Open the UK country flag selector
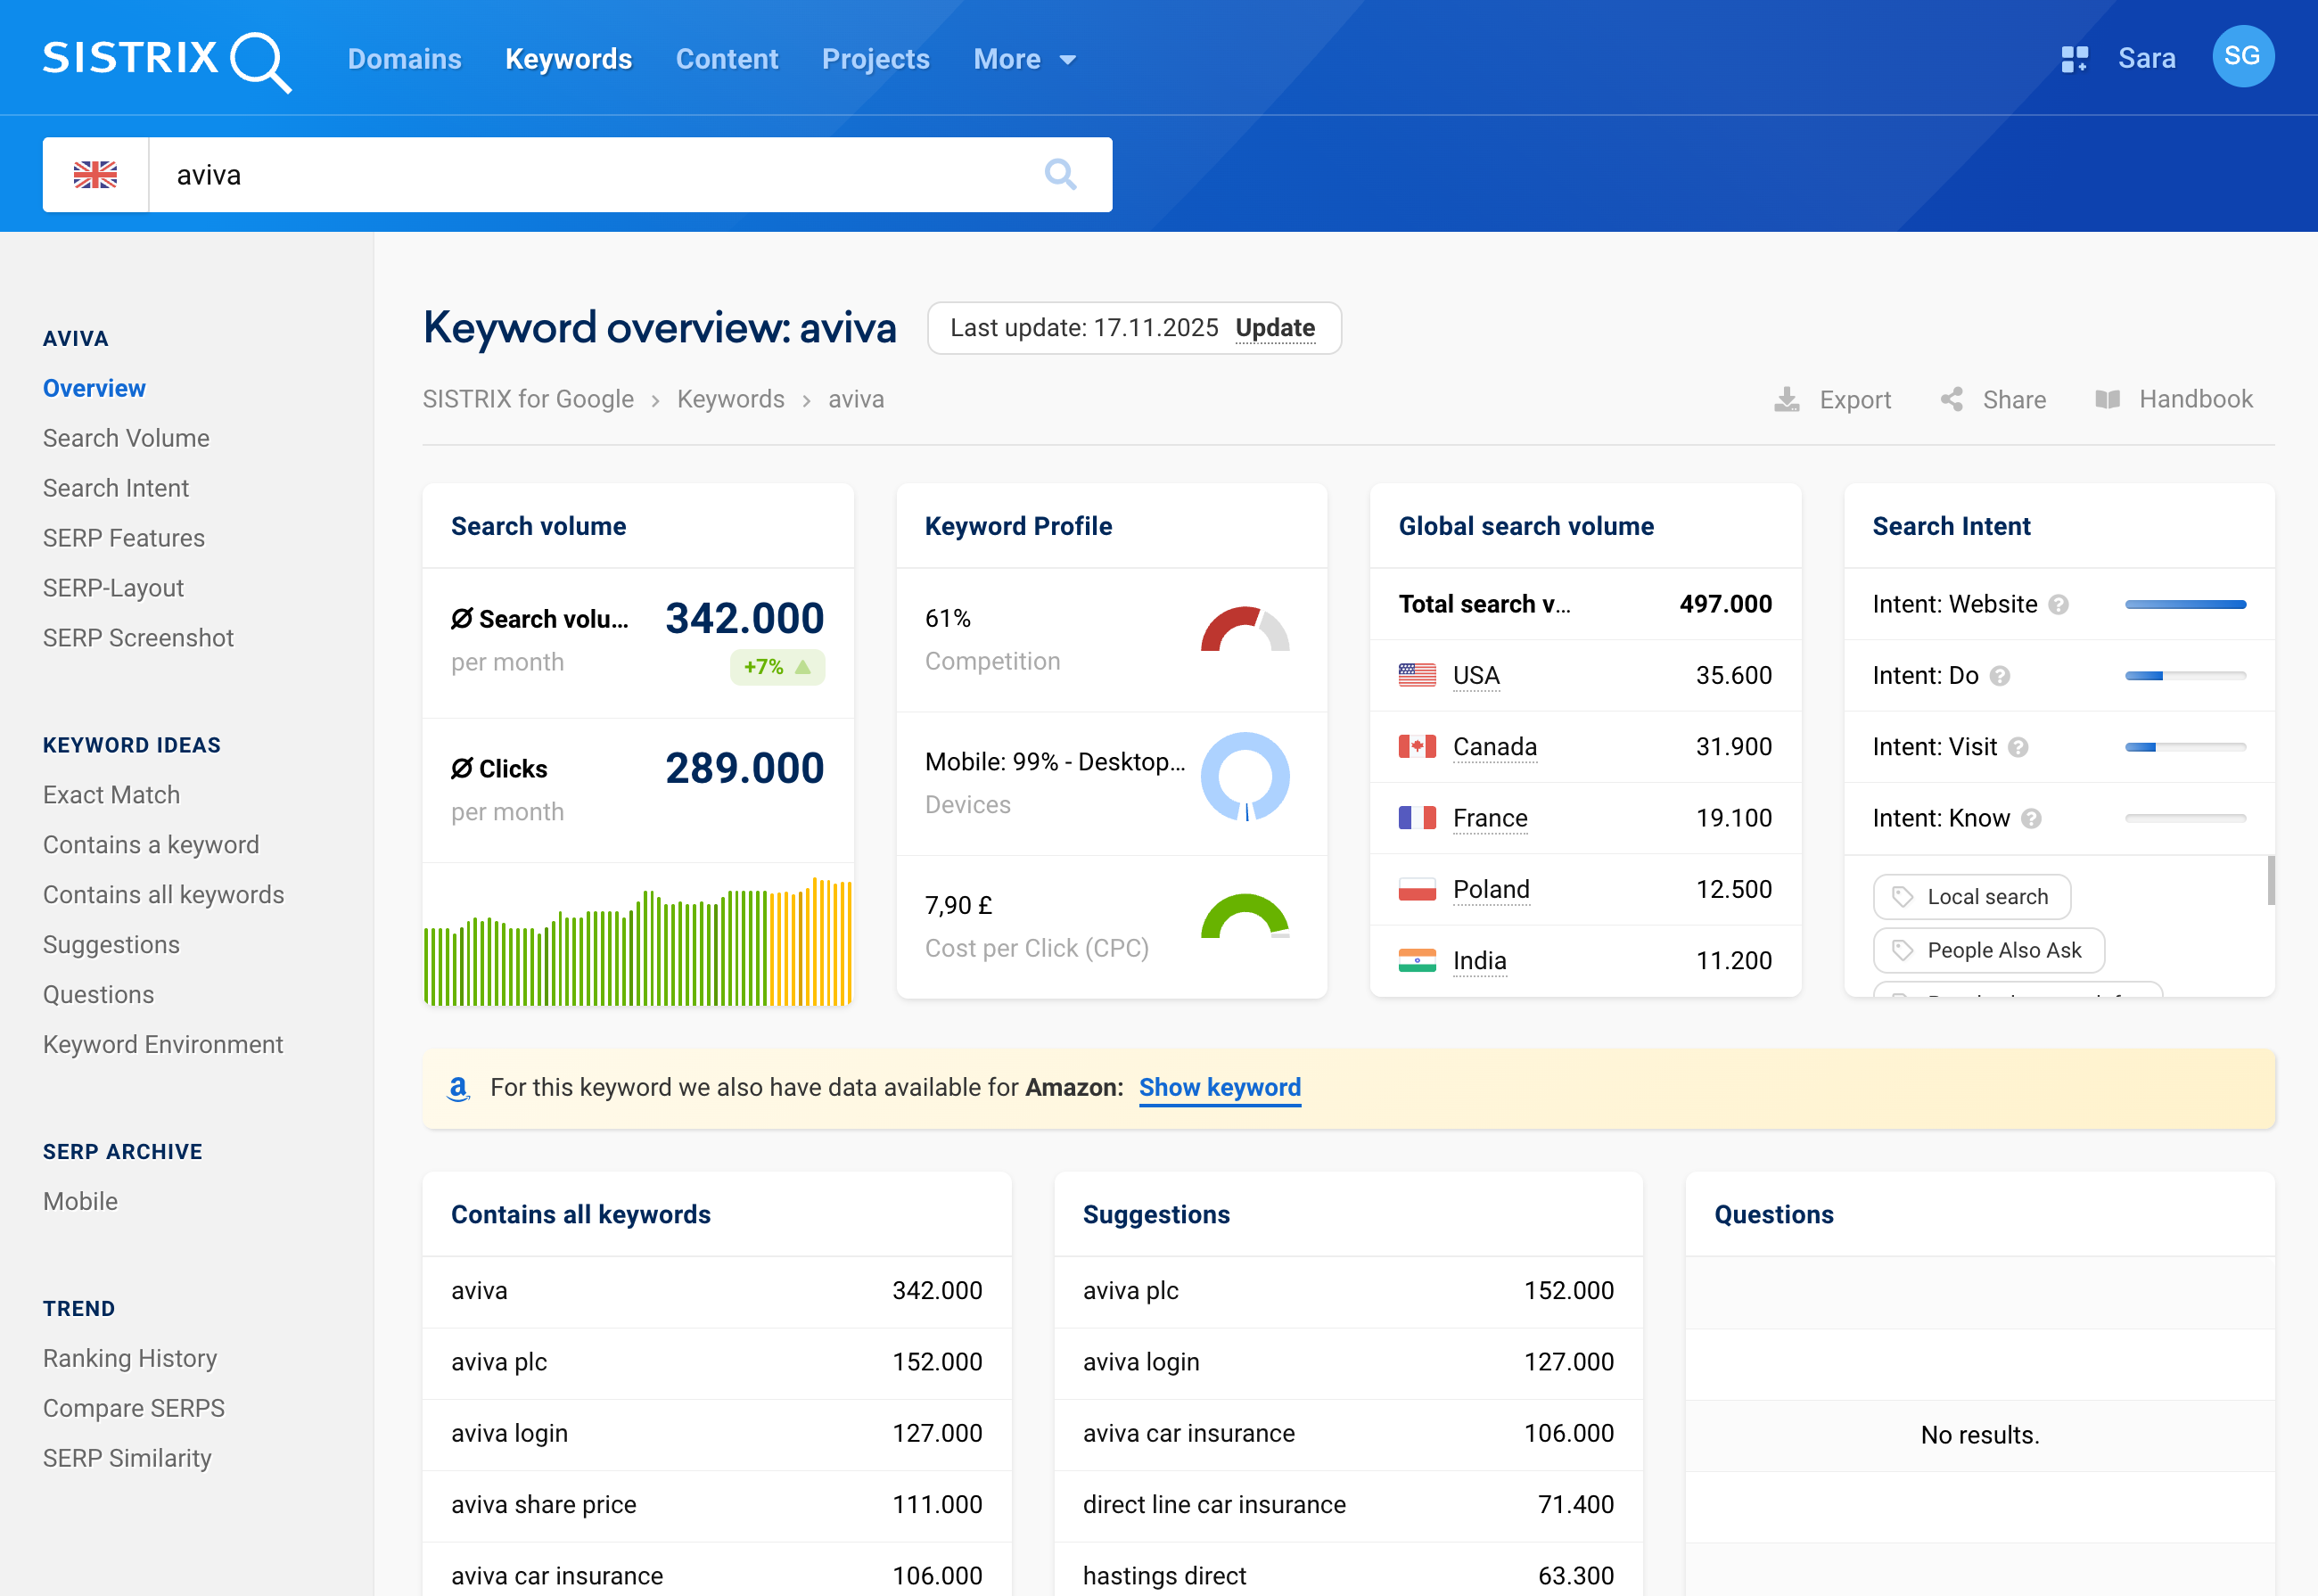The width and height of the screenshot is (2318, 1596). pyautogui.click(x=96, y=174)
